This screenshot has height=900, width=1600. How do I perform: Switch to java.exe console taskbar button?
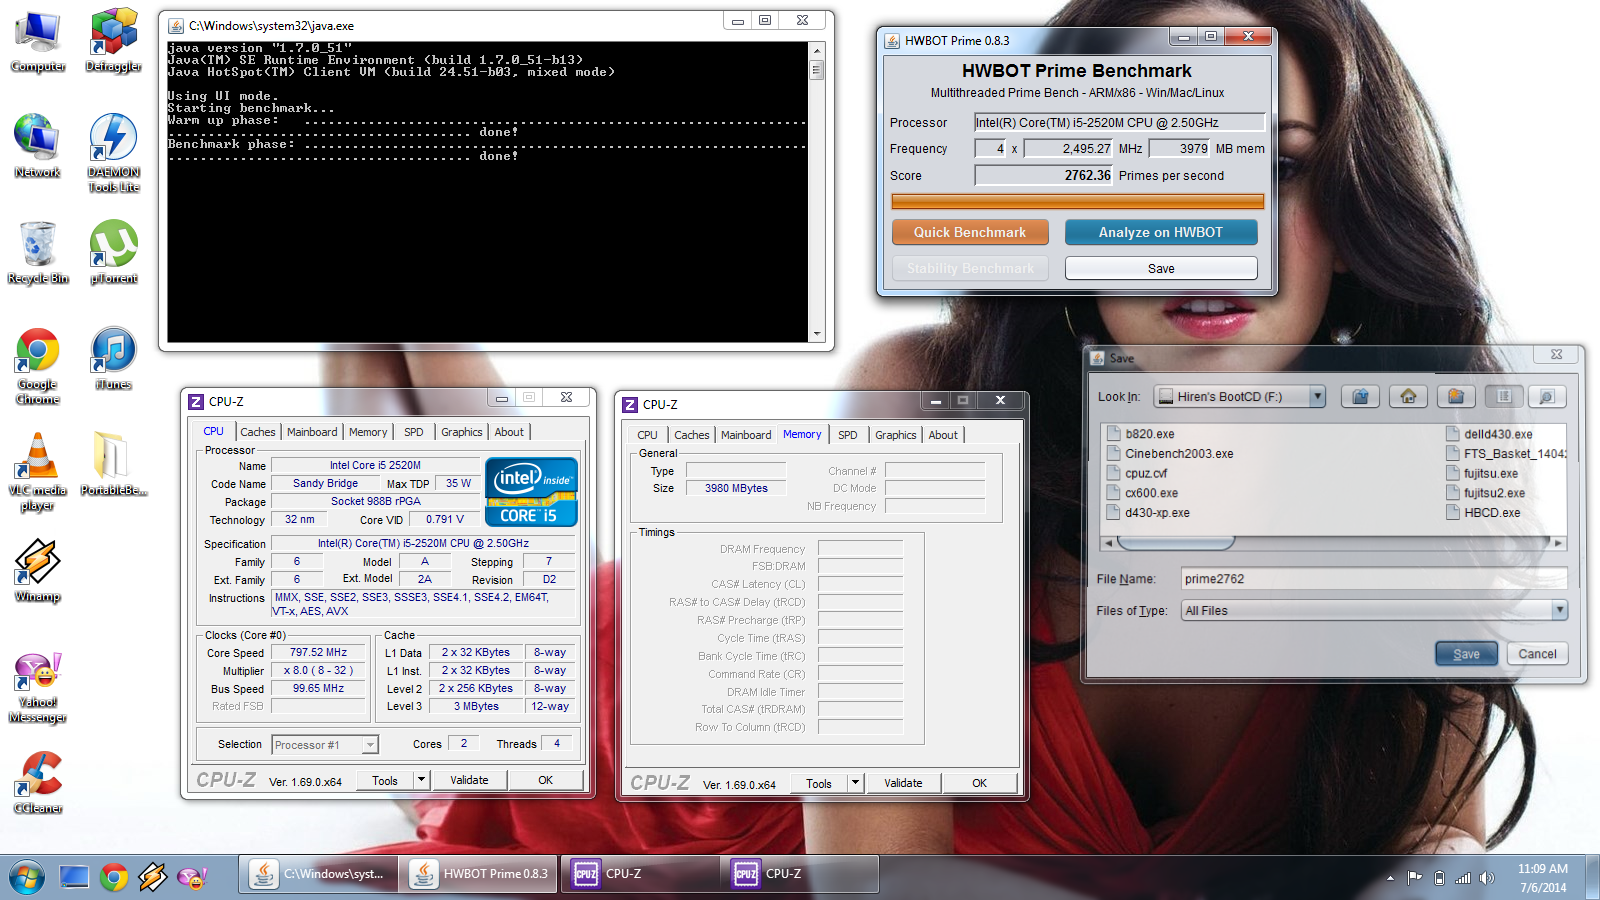click(x=319, y=874)
